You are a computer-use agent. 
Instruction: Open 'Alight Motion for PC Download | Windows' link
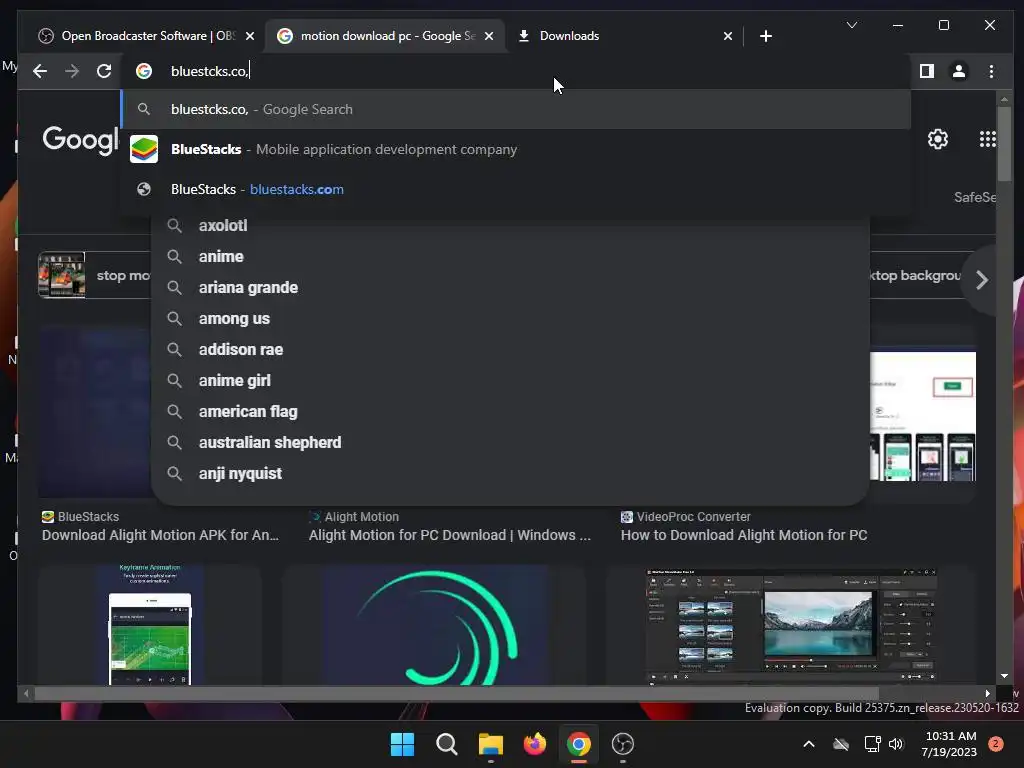pos(449,535)
